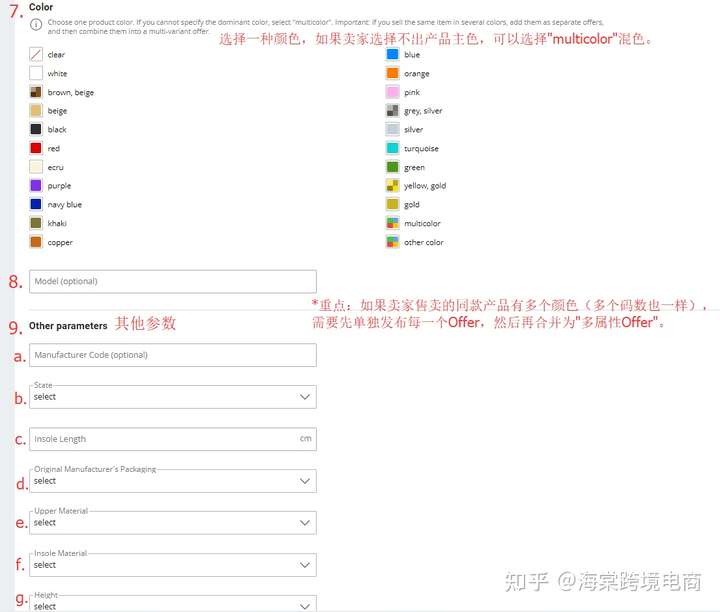The width and height of the screenshot is (720, 612).
Task: Click the 'khaki' label text
Action: (57, 223)
